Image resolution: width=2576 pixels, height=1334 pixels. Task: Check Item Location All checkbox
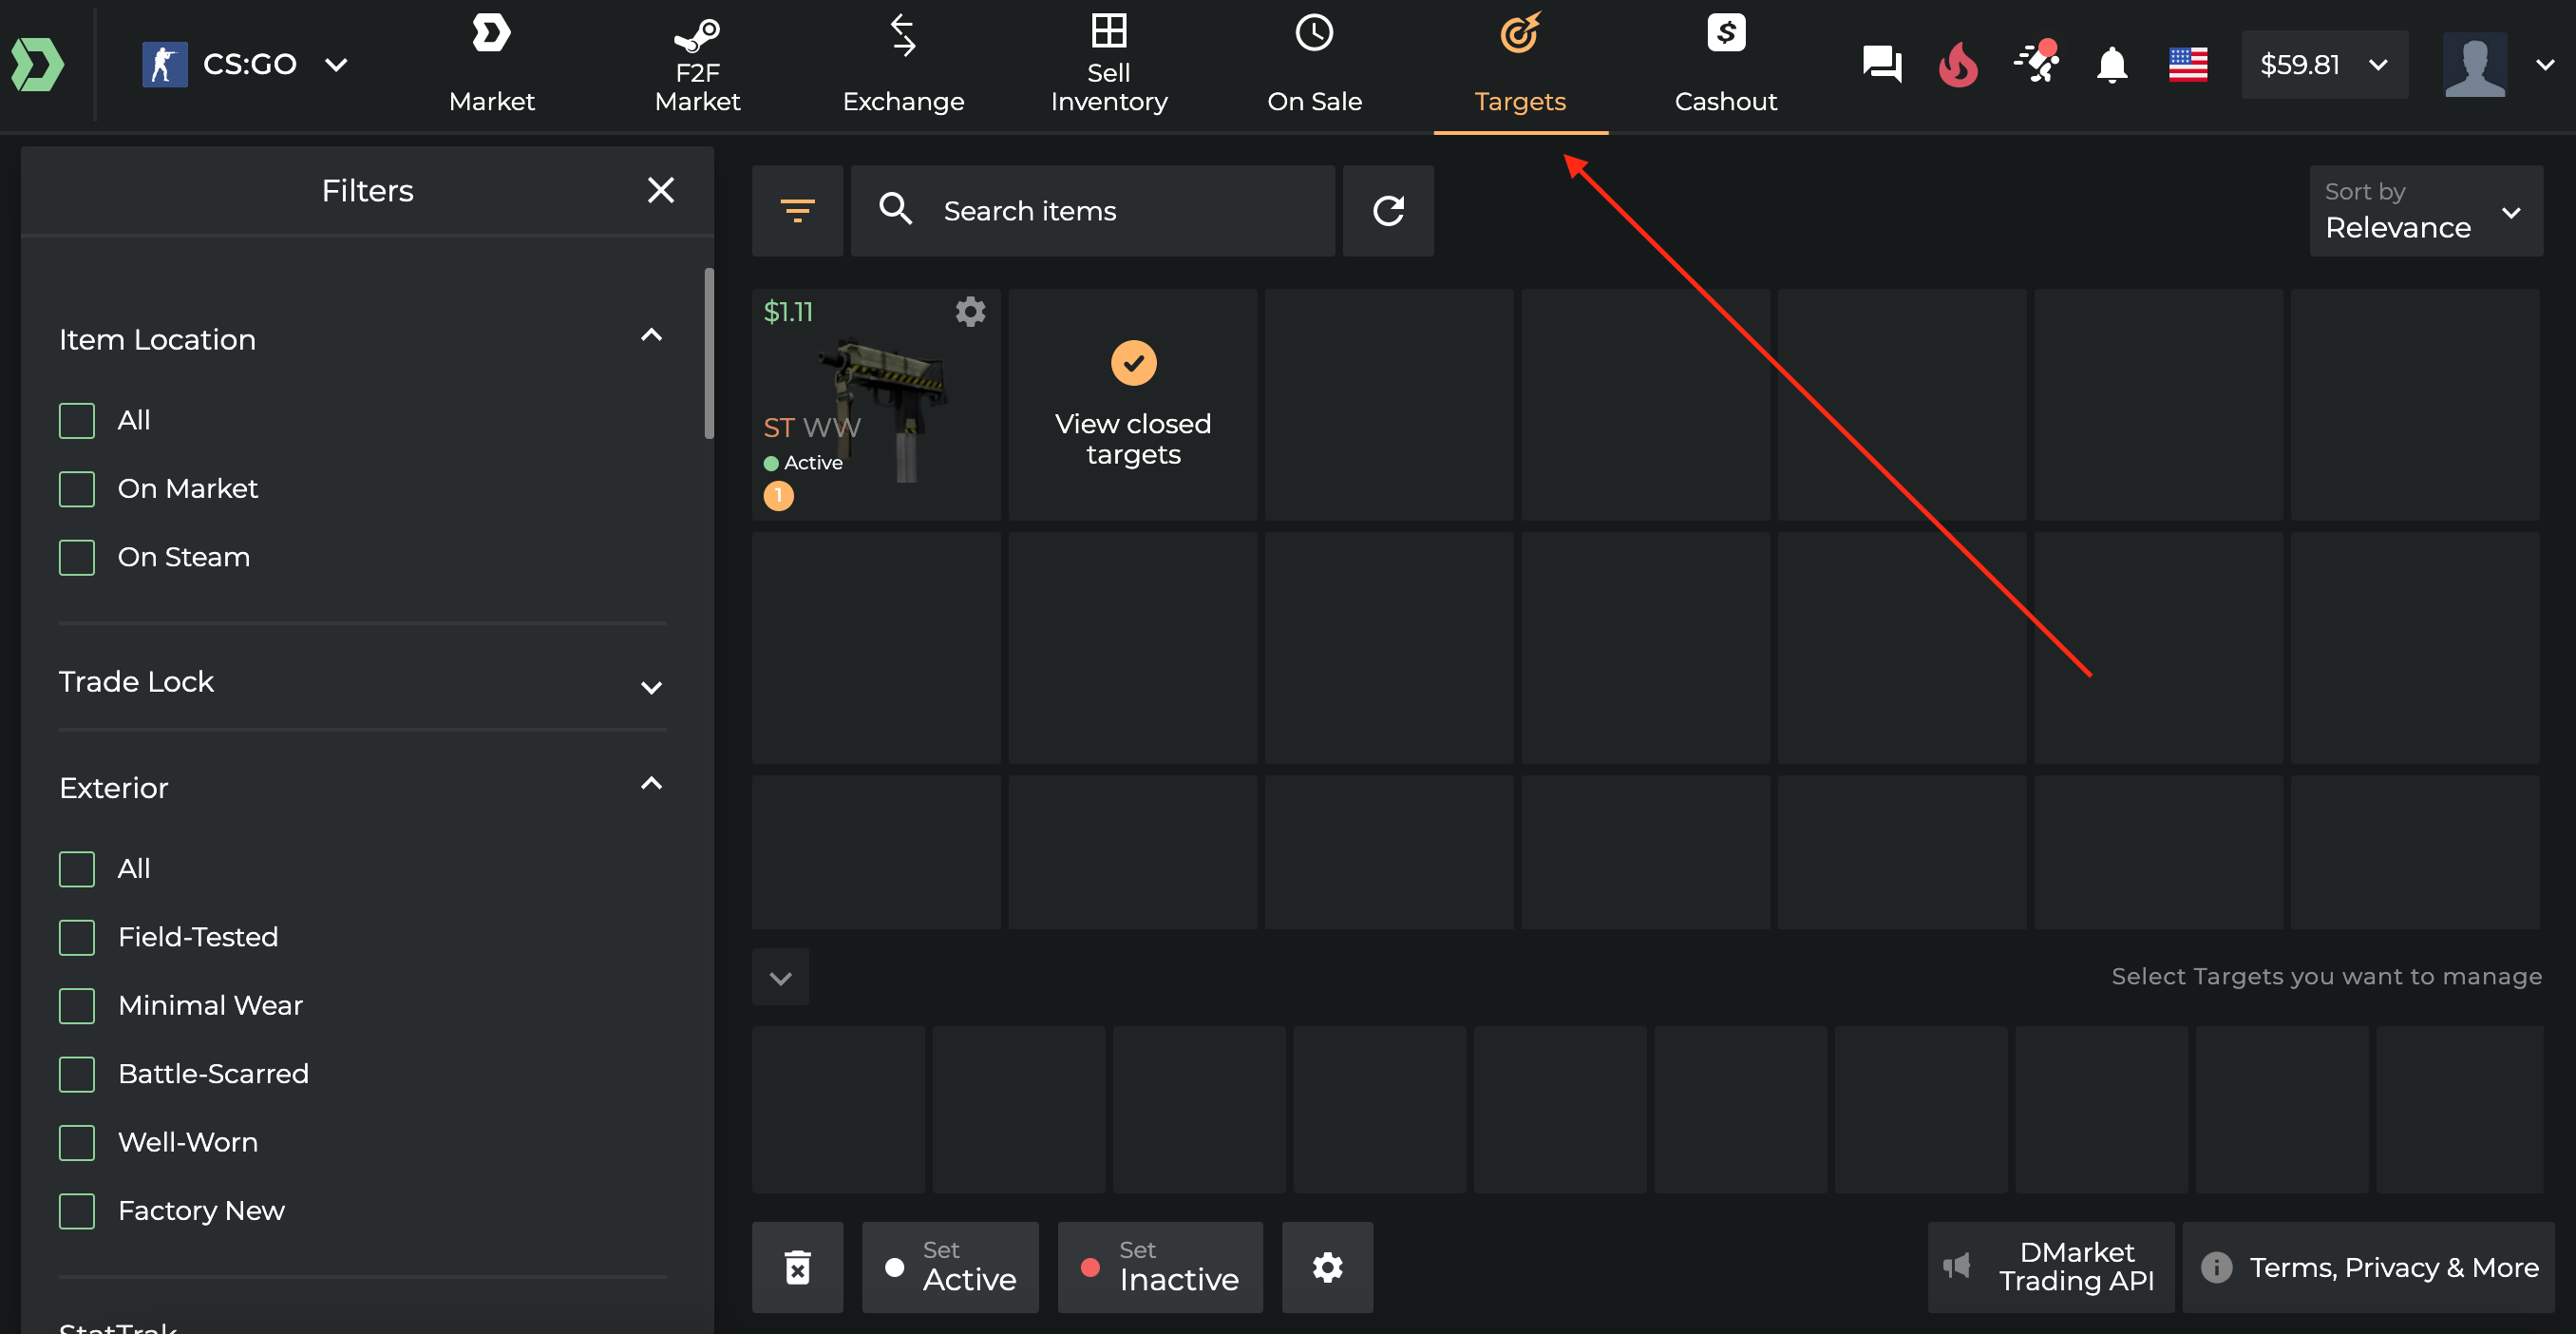point(77,421)
